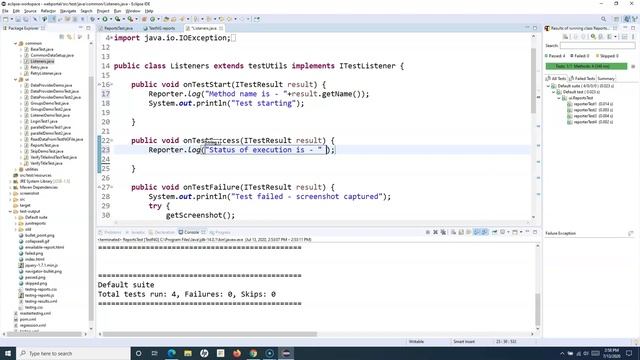Select SkipDemoTest.java in Package Explorer
The height and width of the screenshot is (360, 640).
[x=47, y=151]
